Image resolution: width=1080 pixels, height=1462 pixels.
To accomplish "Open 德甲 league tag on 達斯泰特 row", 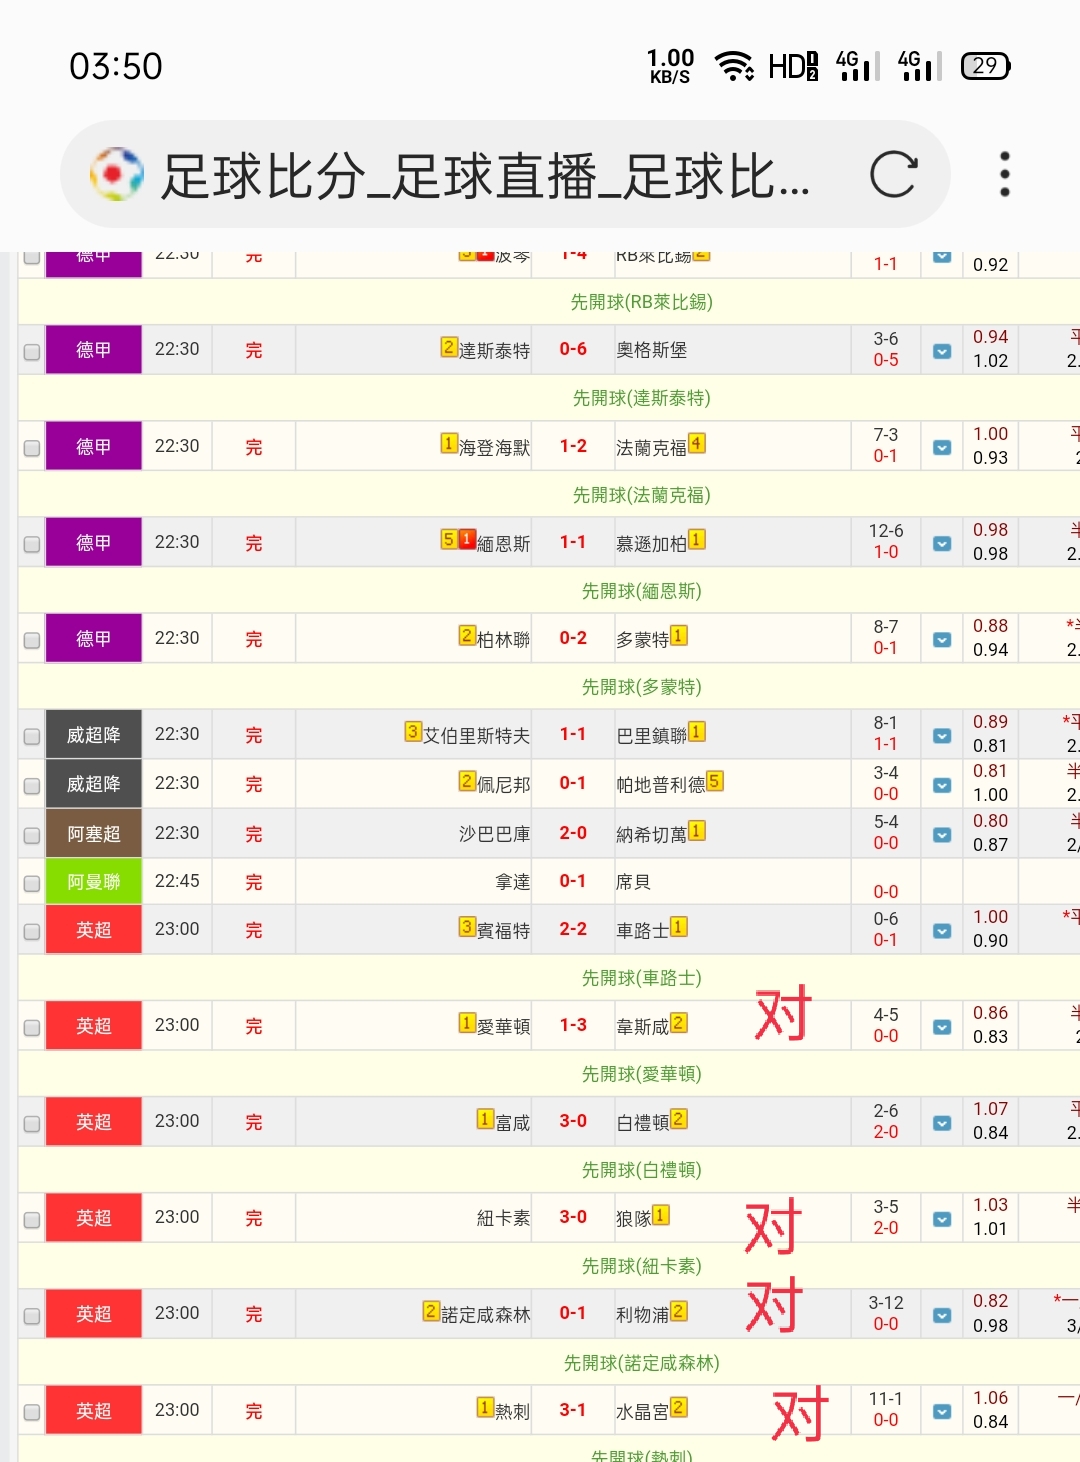I will pyautogui.click(x=94, y=349).
